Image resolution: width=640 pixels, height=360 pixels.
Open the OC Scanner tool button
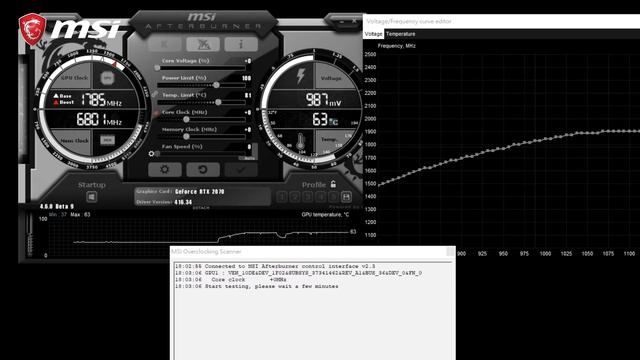(203, 44)
